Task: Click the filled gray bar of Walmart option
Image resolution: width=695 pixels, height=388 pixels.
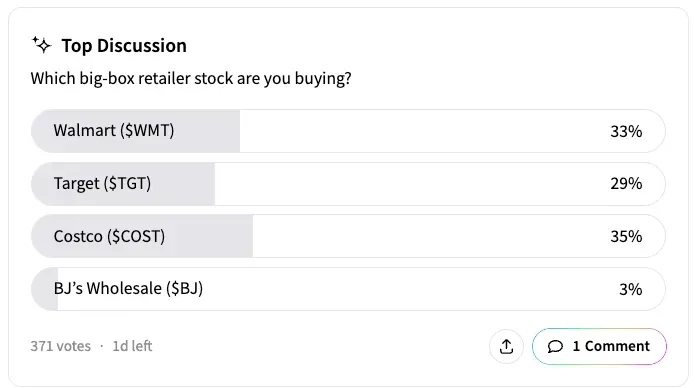Action: click(x=136, y=131)
